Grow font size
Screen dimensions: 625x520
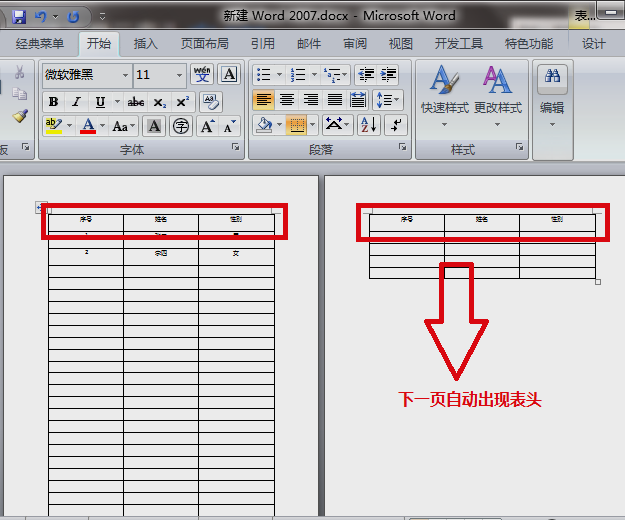pyautogui.click(x=207, y=126)
